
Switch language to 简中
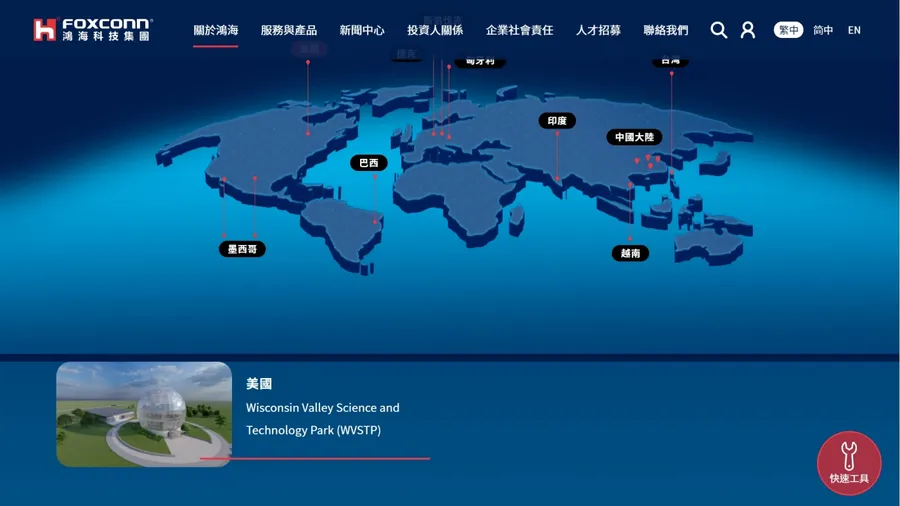coord(823,30)
